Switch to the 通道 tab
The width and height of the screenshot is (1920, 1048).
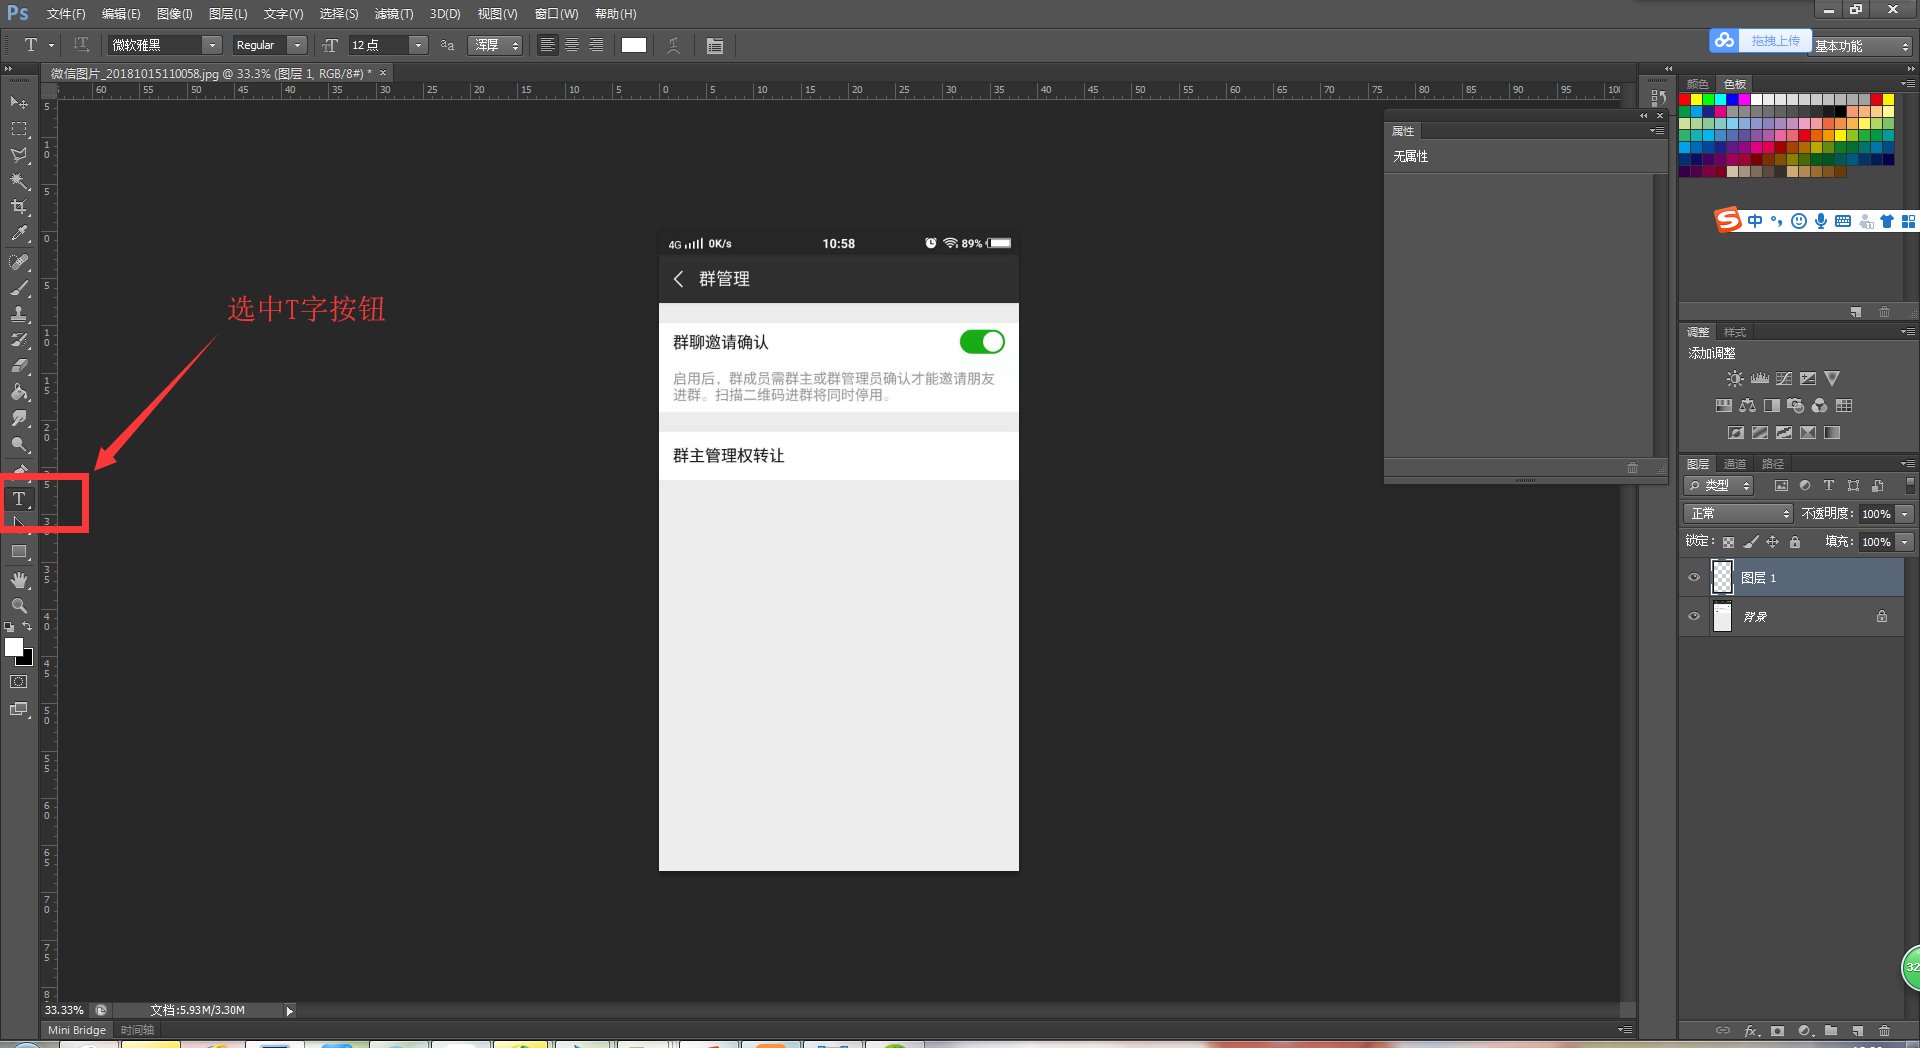click(x=1736, y=463)
